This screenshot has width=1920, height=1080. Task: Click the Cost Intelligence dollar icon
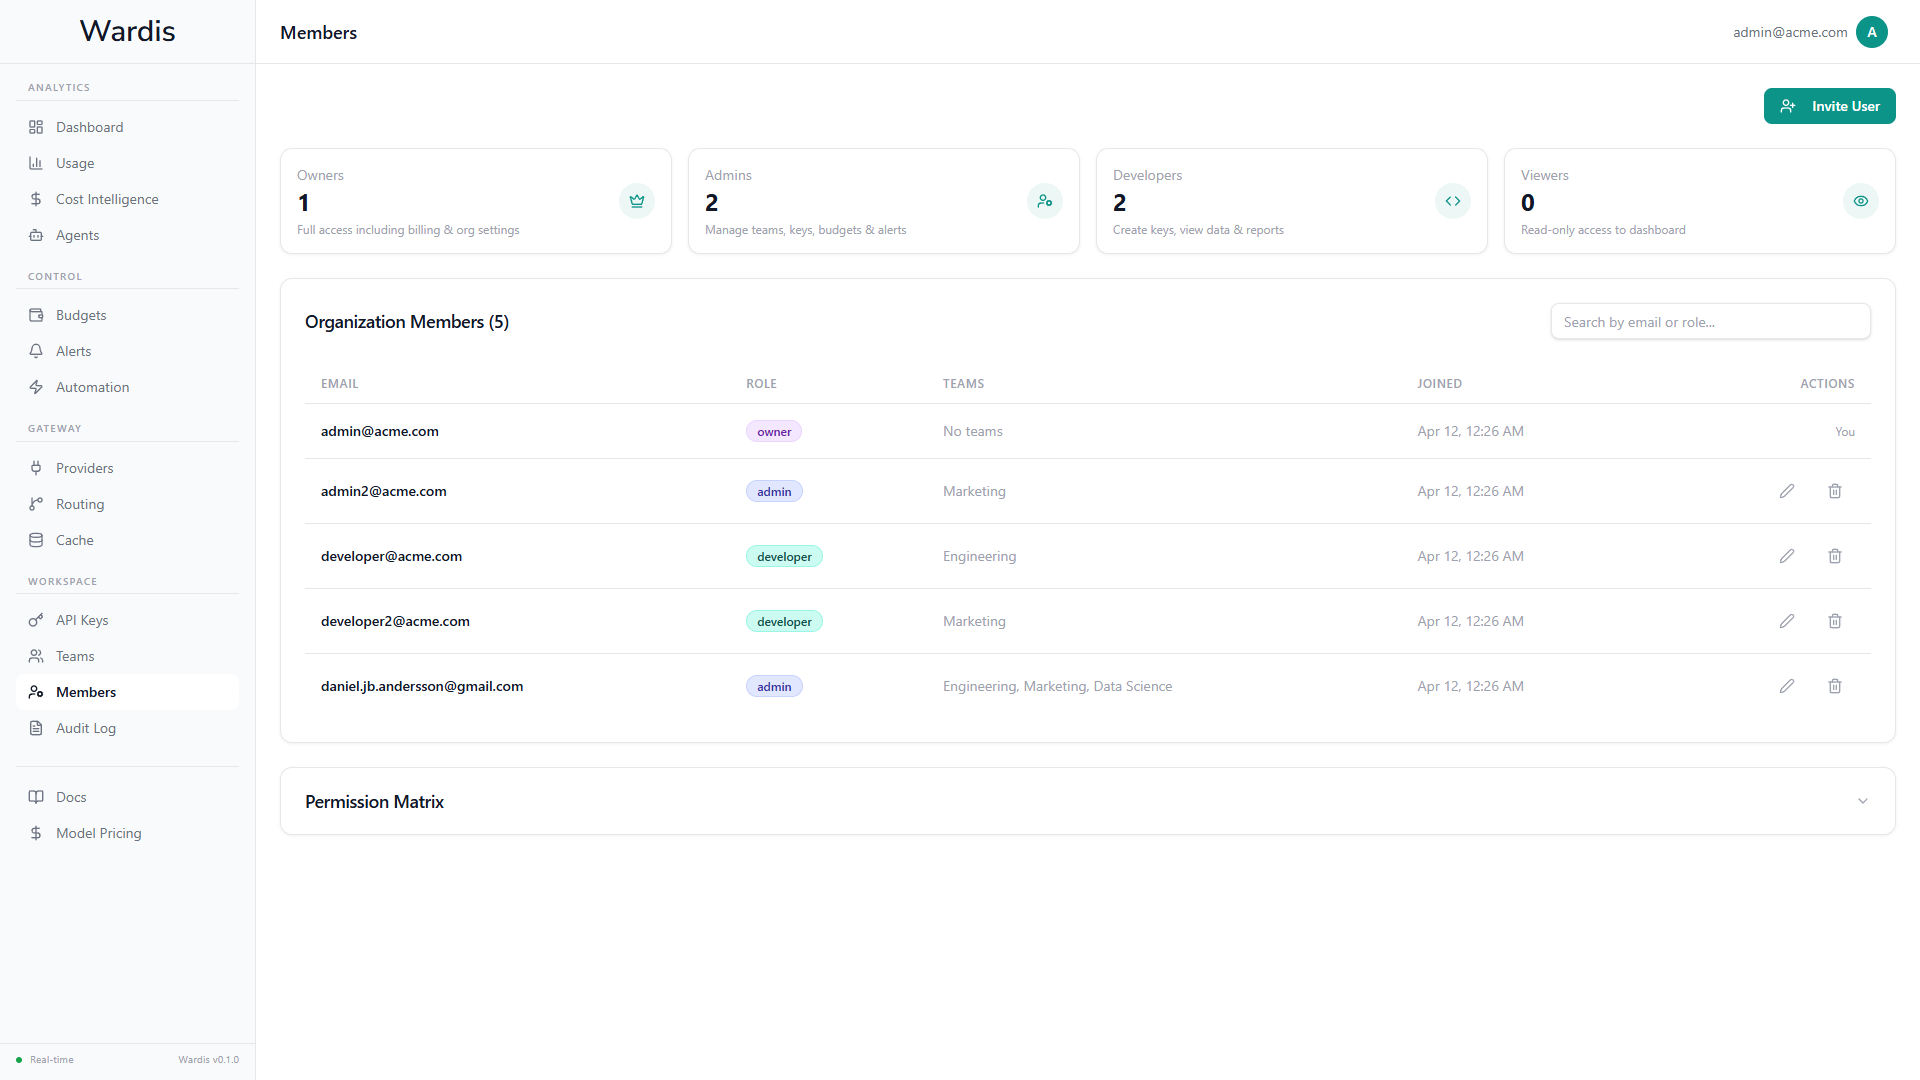click(36, 199)
